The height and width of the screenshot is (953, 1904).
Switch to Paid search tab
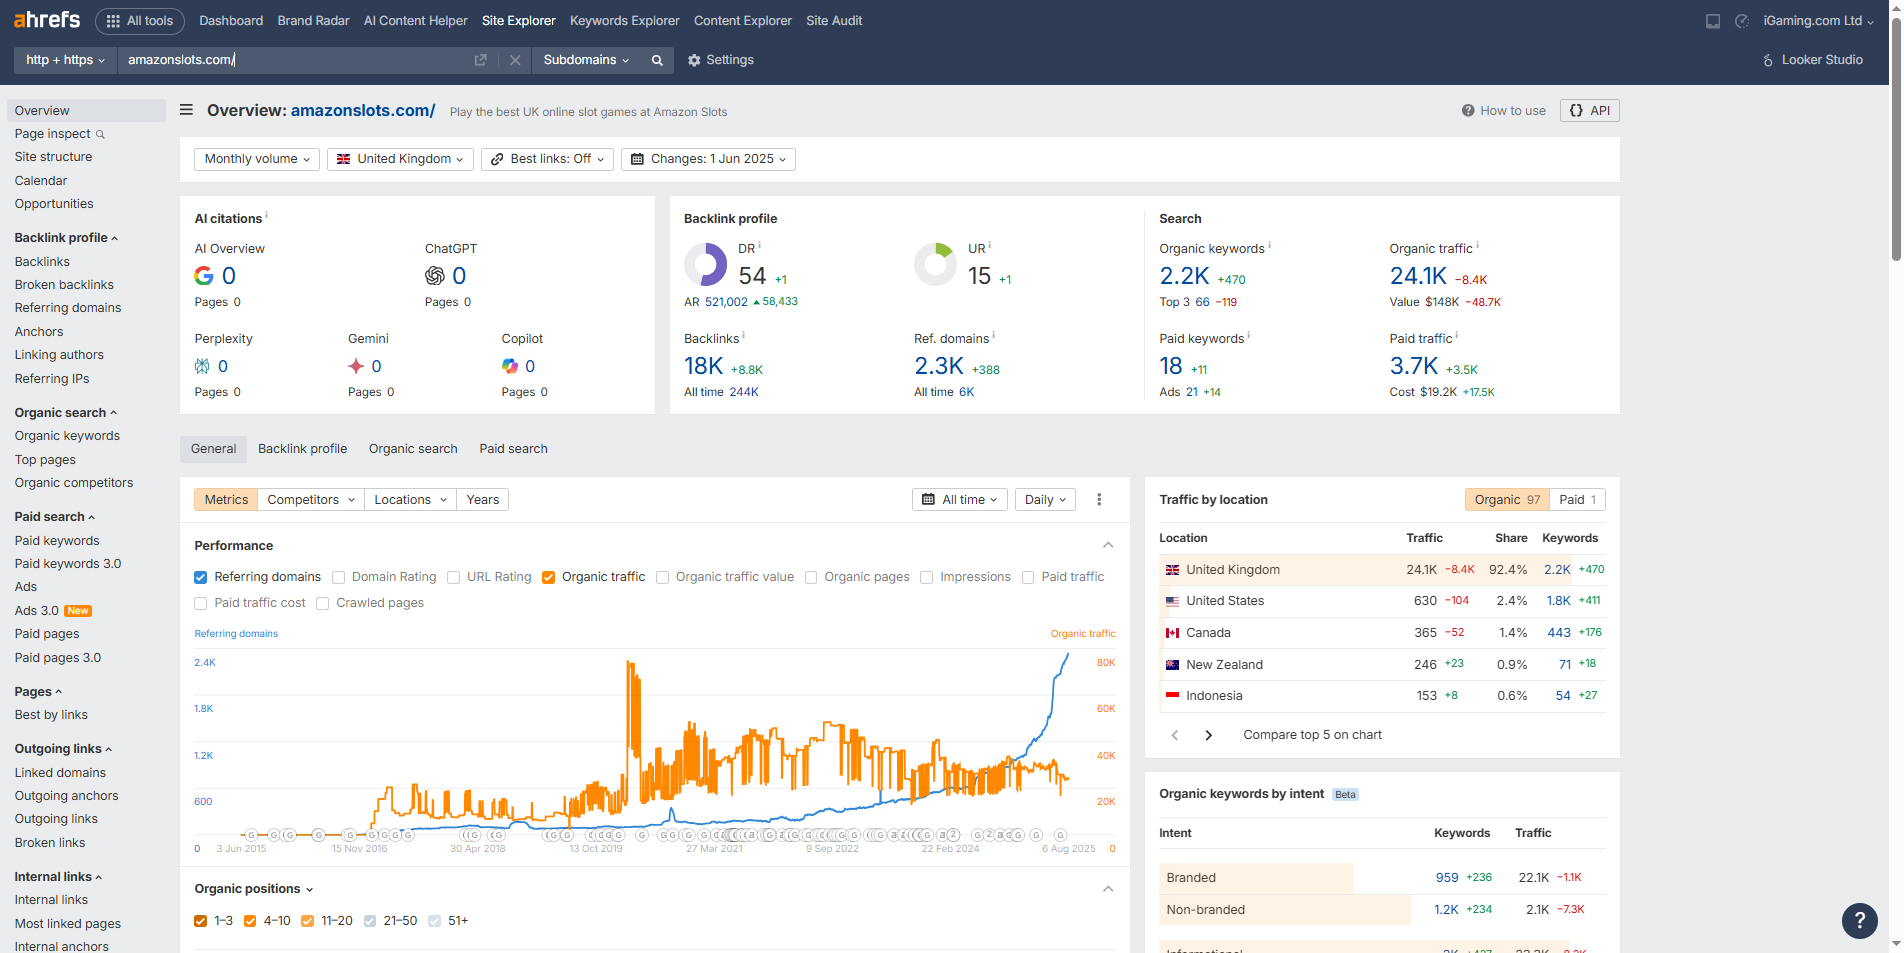(x=513, y=449)
